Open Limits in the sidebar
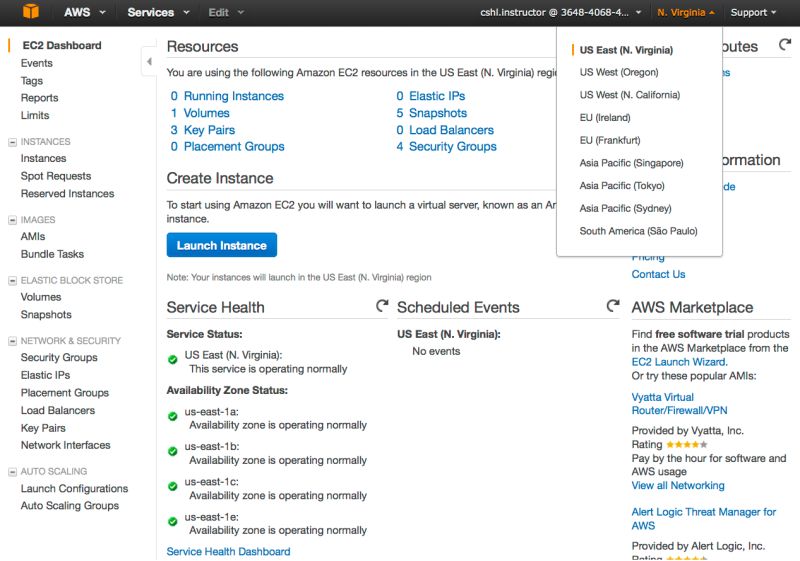This screenshot has width=800, height=561. [35, 115]
